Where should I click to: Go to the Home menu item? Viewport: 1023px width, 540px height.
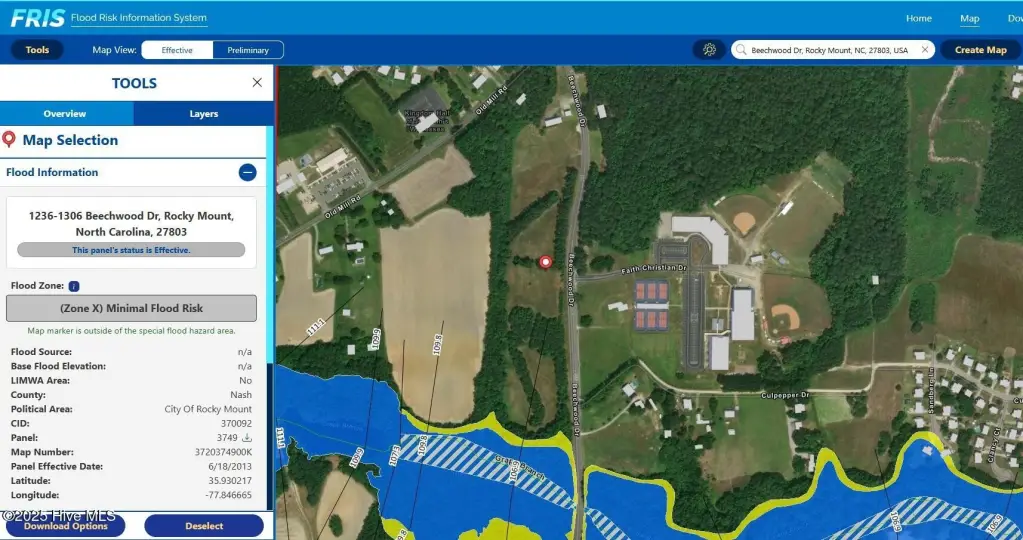(918, 18)
